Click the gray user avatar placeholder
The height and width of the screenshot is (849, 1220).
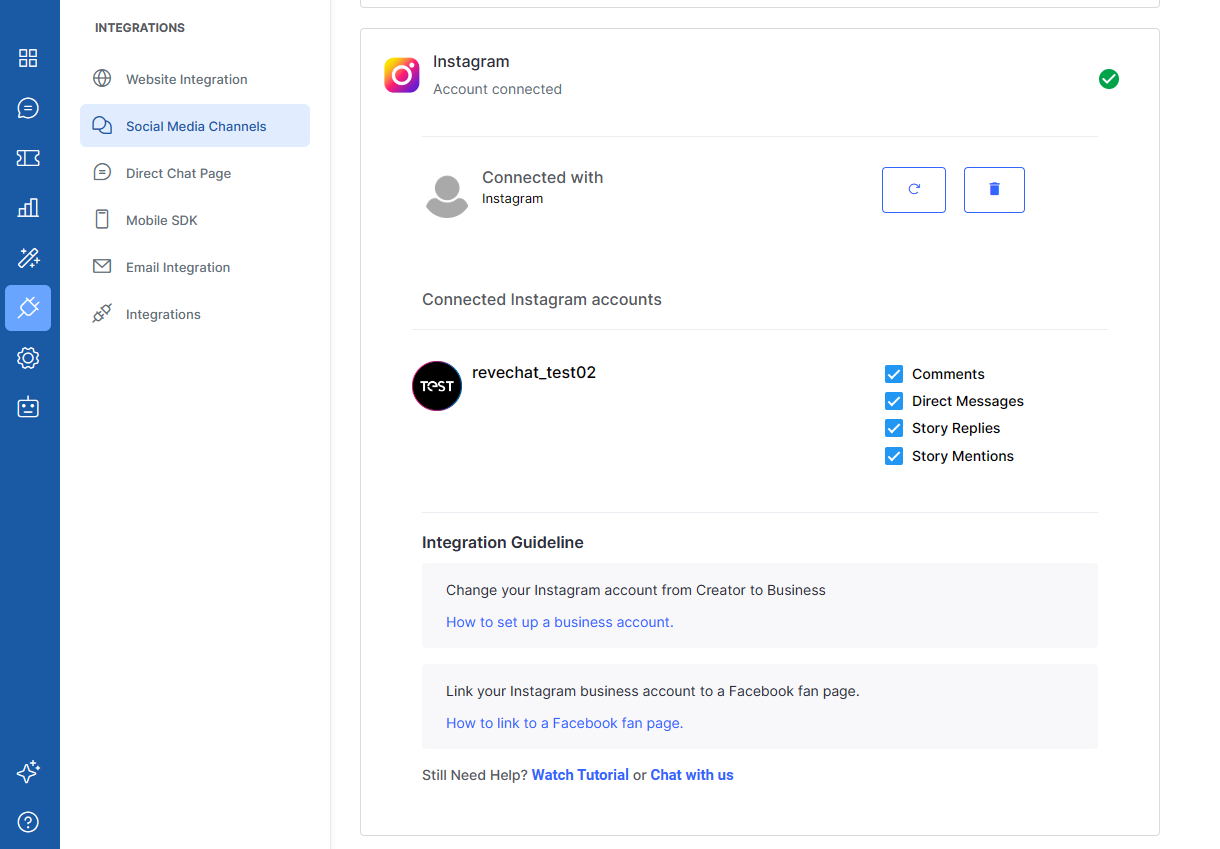coord(447,196)
